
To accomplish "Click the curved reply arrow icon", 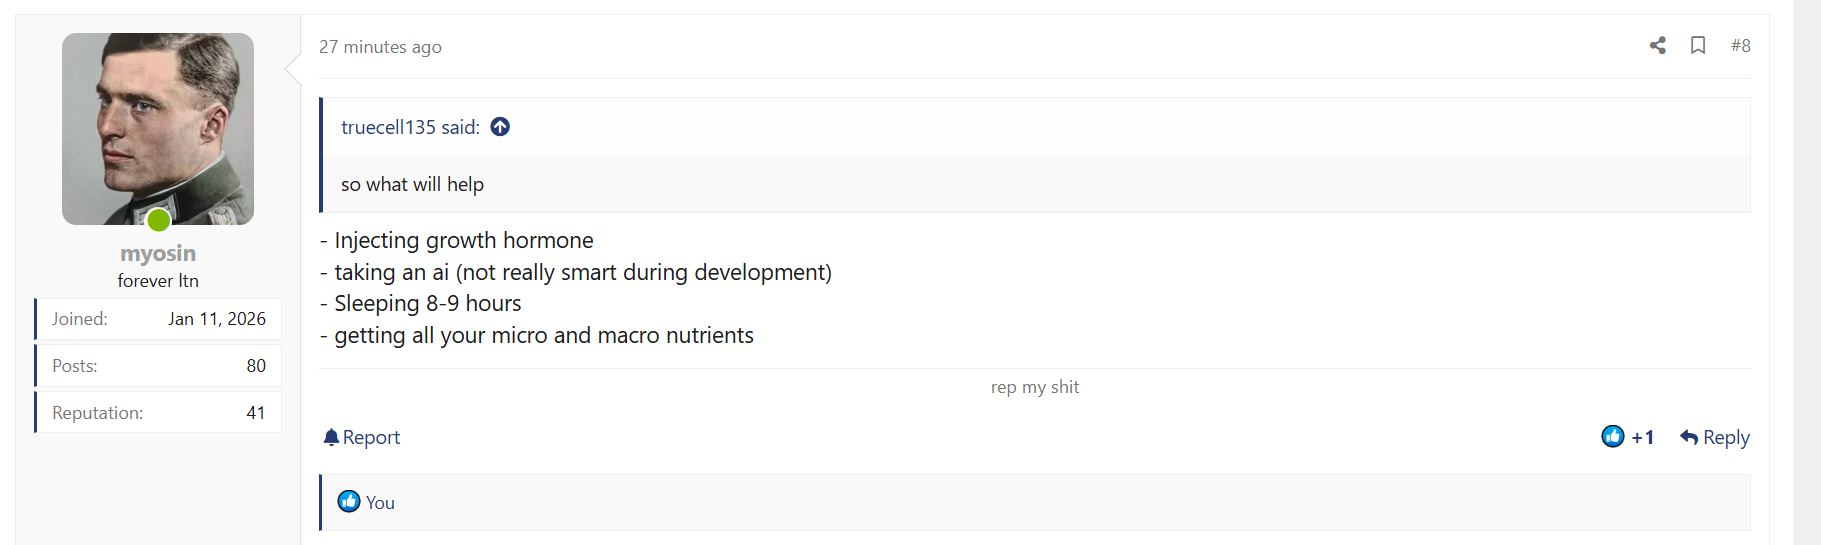I will 1689,437.
